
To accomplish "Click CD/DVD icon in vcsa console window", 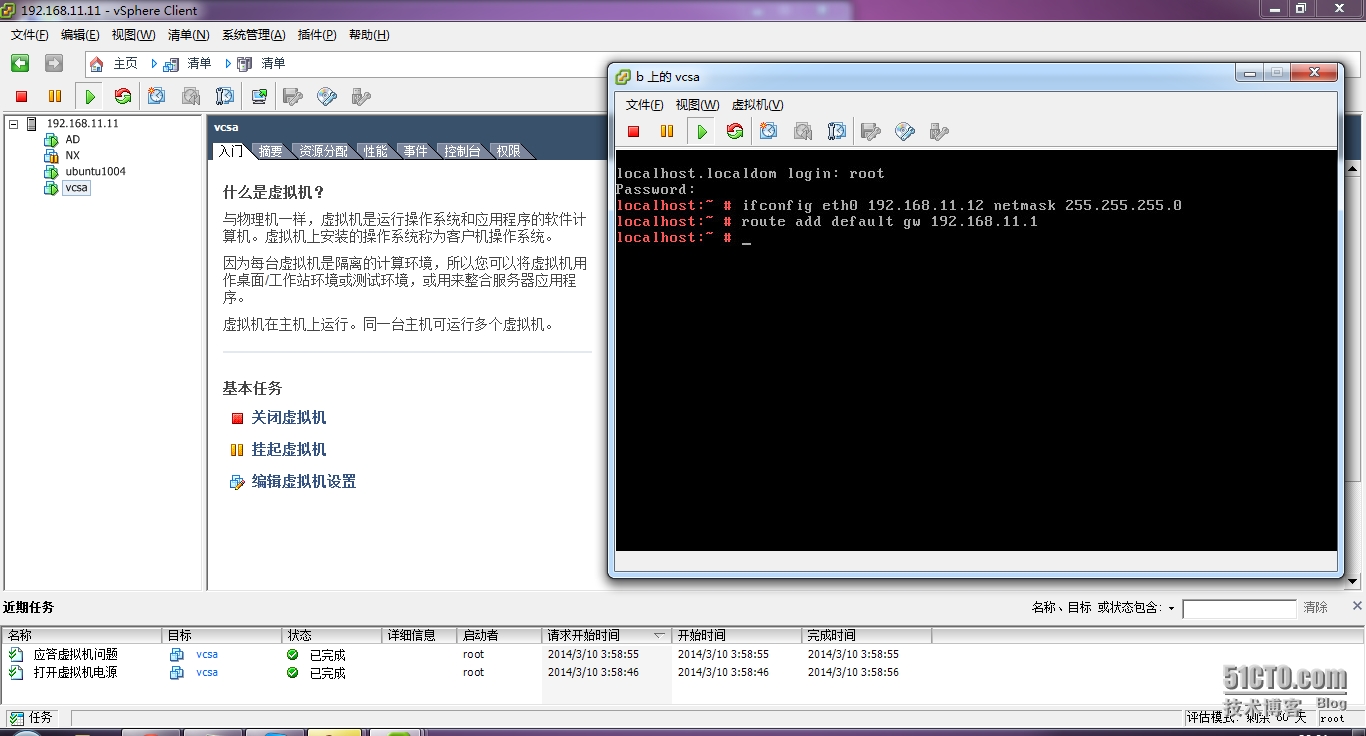I will [905, 131].
